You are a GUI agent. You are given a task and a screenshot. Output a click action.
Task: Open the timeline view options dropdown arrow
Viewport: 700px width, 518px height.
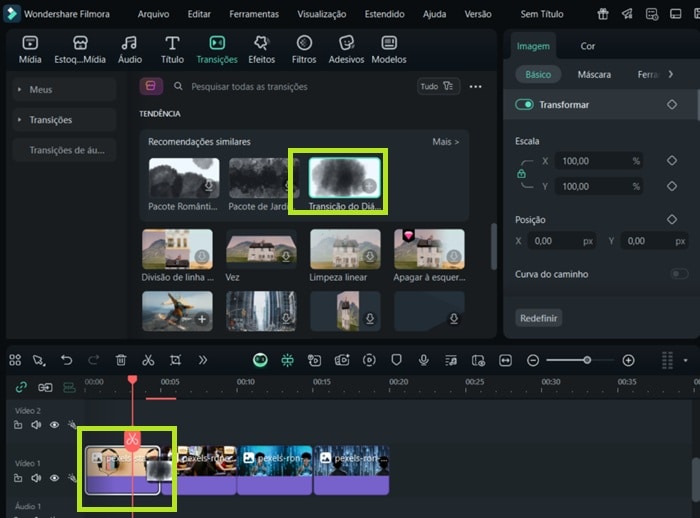[x=685, y=360]
